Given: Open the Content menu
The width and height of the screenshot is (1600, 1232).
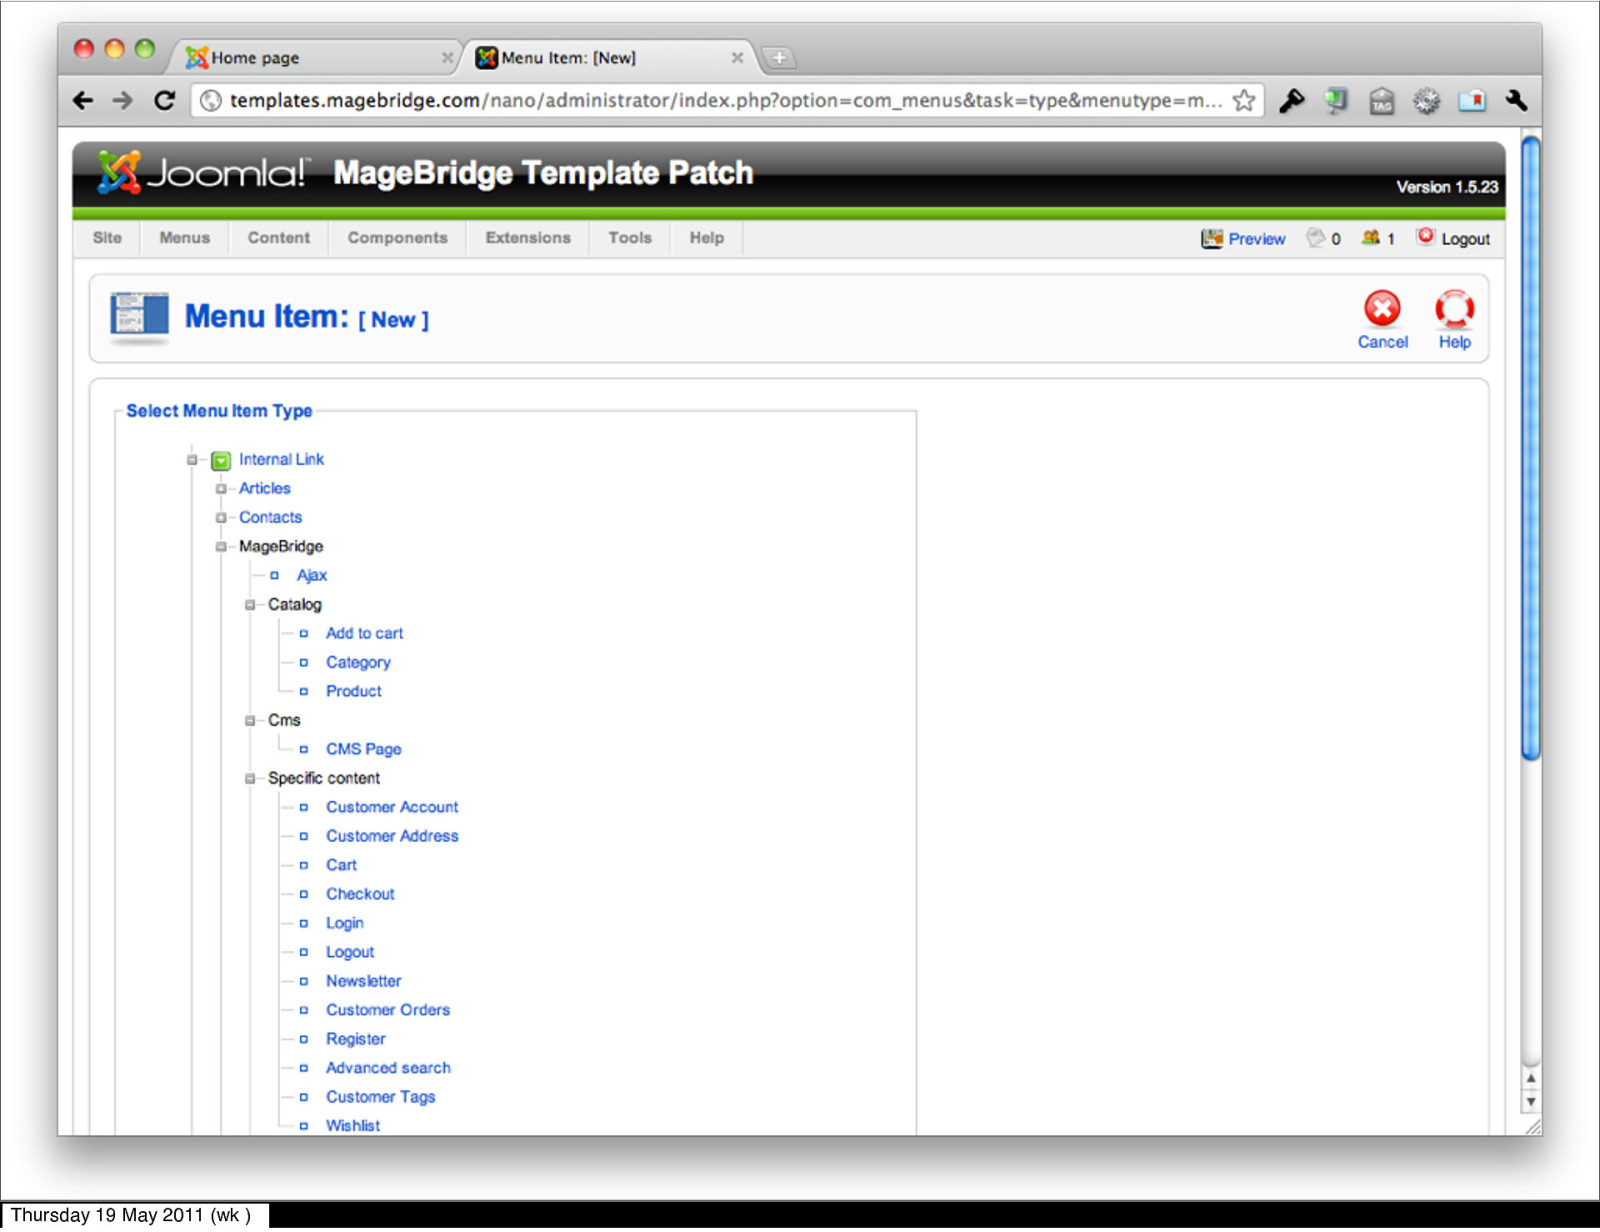Looking at the screenshot, I should (279, 238).
